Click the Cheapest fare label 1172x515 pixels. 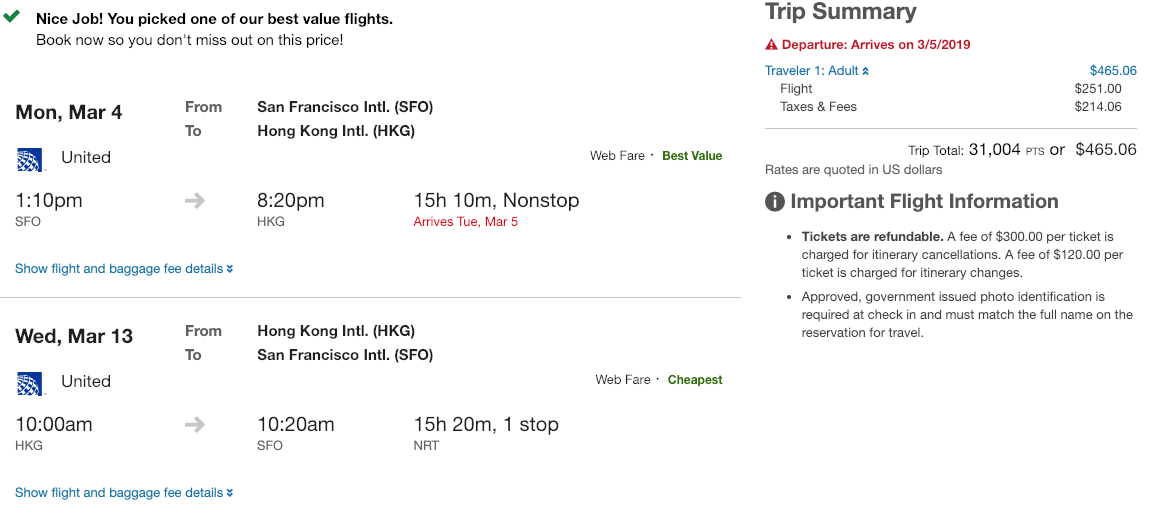pyautogui.click(x=695, y=380)
